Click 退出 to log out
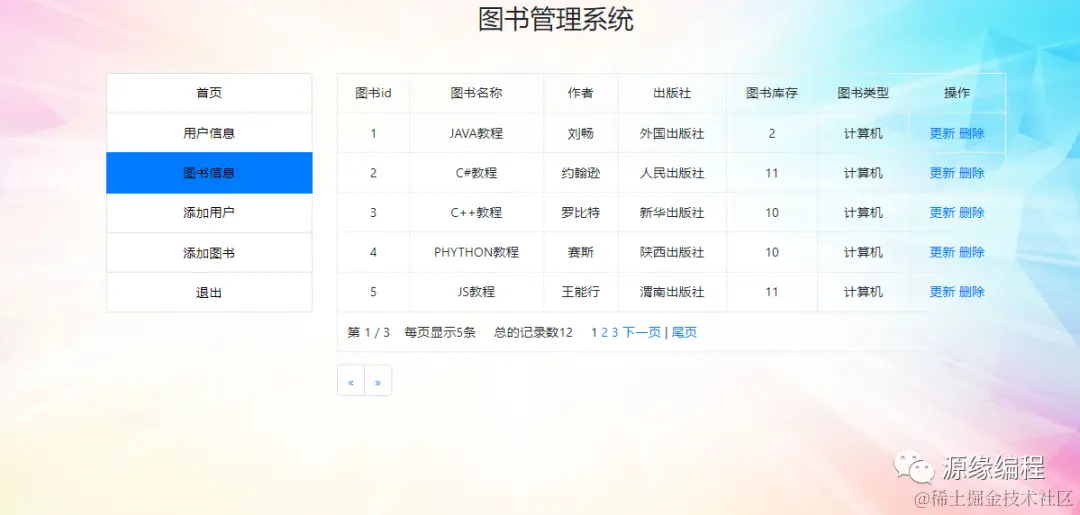1080x515 pixels. (x=209, y=293)
